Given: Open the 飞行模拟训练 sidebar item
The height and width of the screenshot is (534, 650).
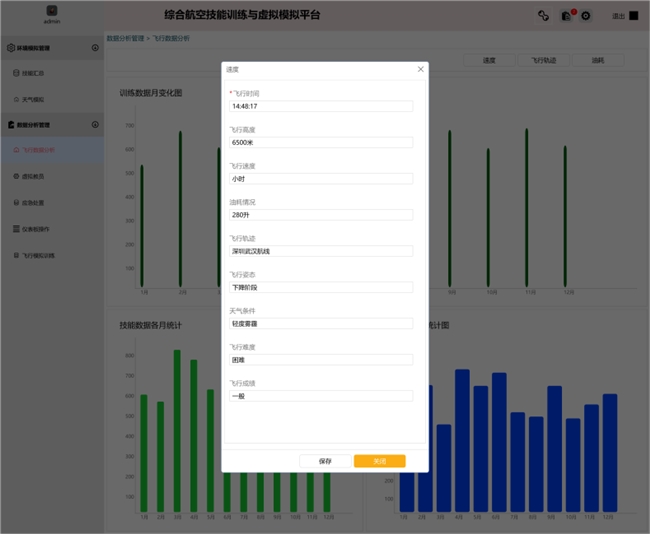Looking at the screenshot, I should pyautogui.click(x=52, y=255).
